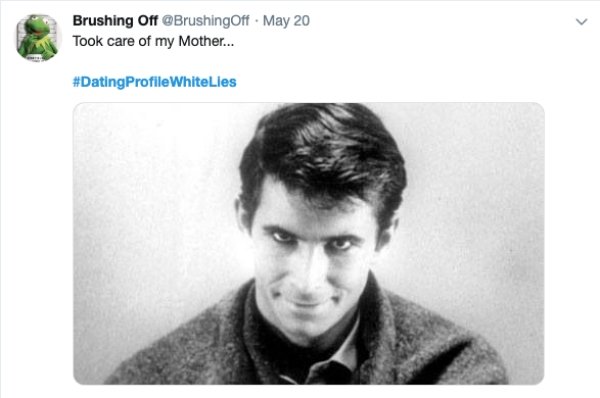Open the #DatingProfileWhiteLies hashtag
The width and height of the screenshot is (600, 398).
pyautogui.click(x=154, y=82)
